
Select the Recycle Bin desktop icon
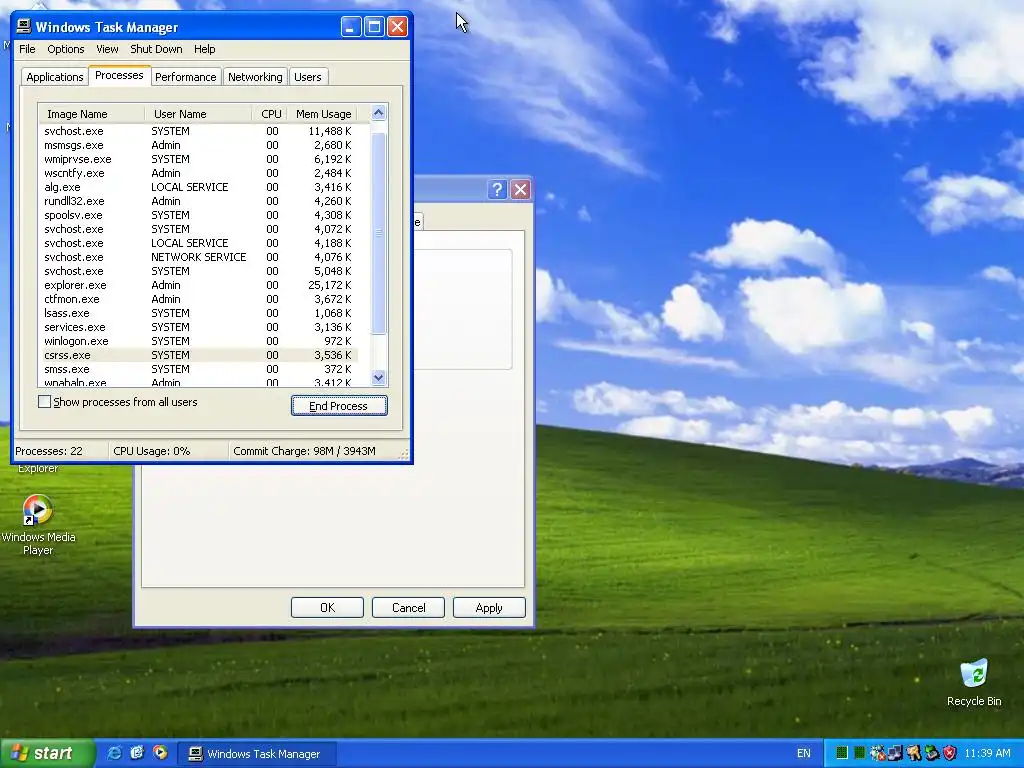point(974,682)
